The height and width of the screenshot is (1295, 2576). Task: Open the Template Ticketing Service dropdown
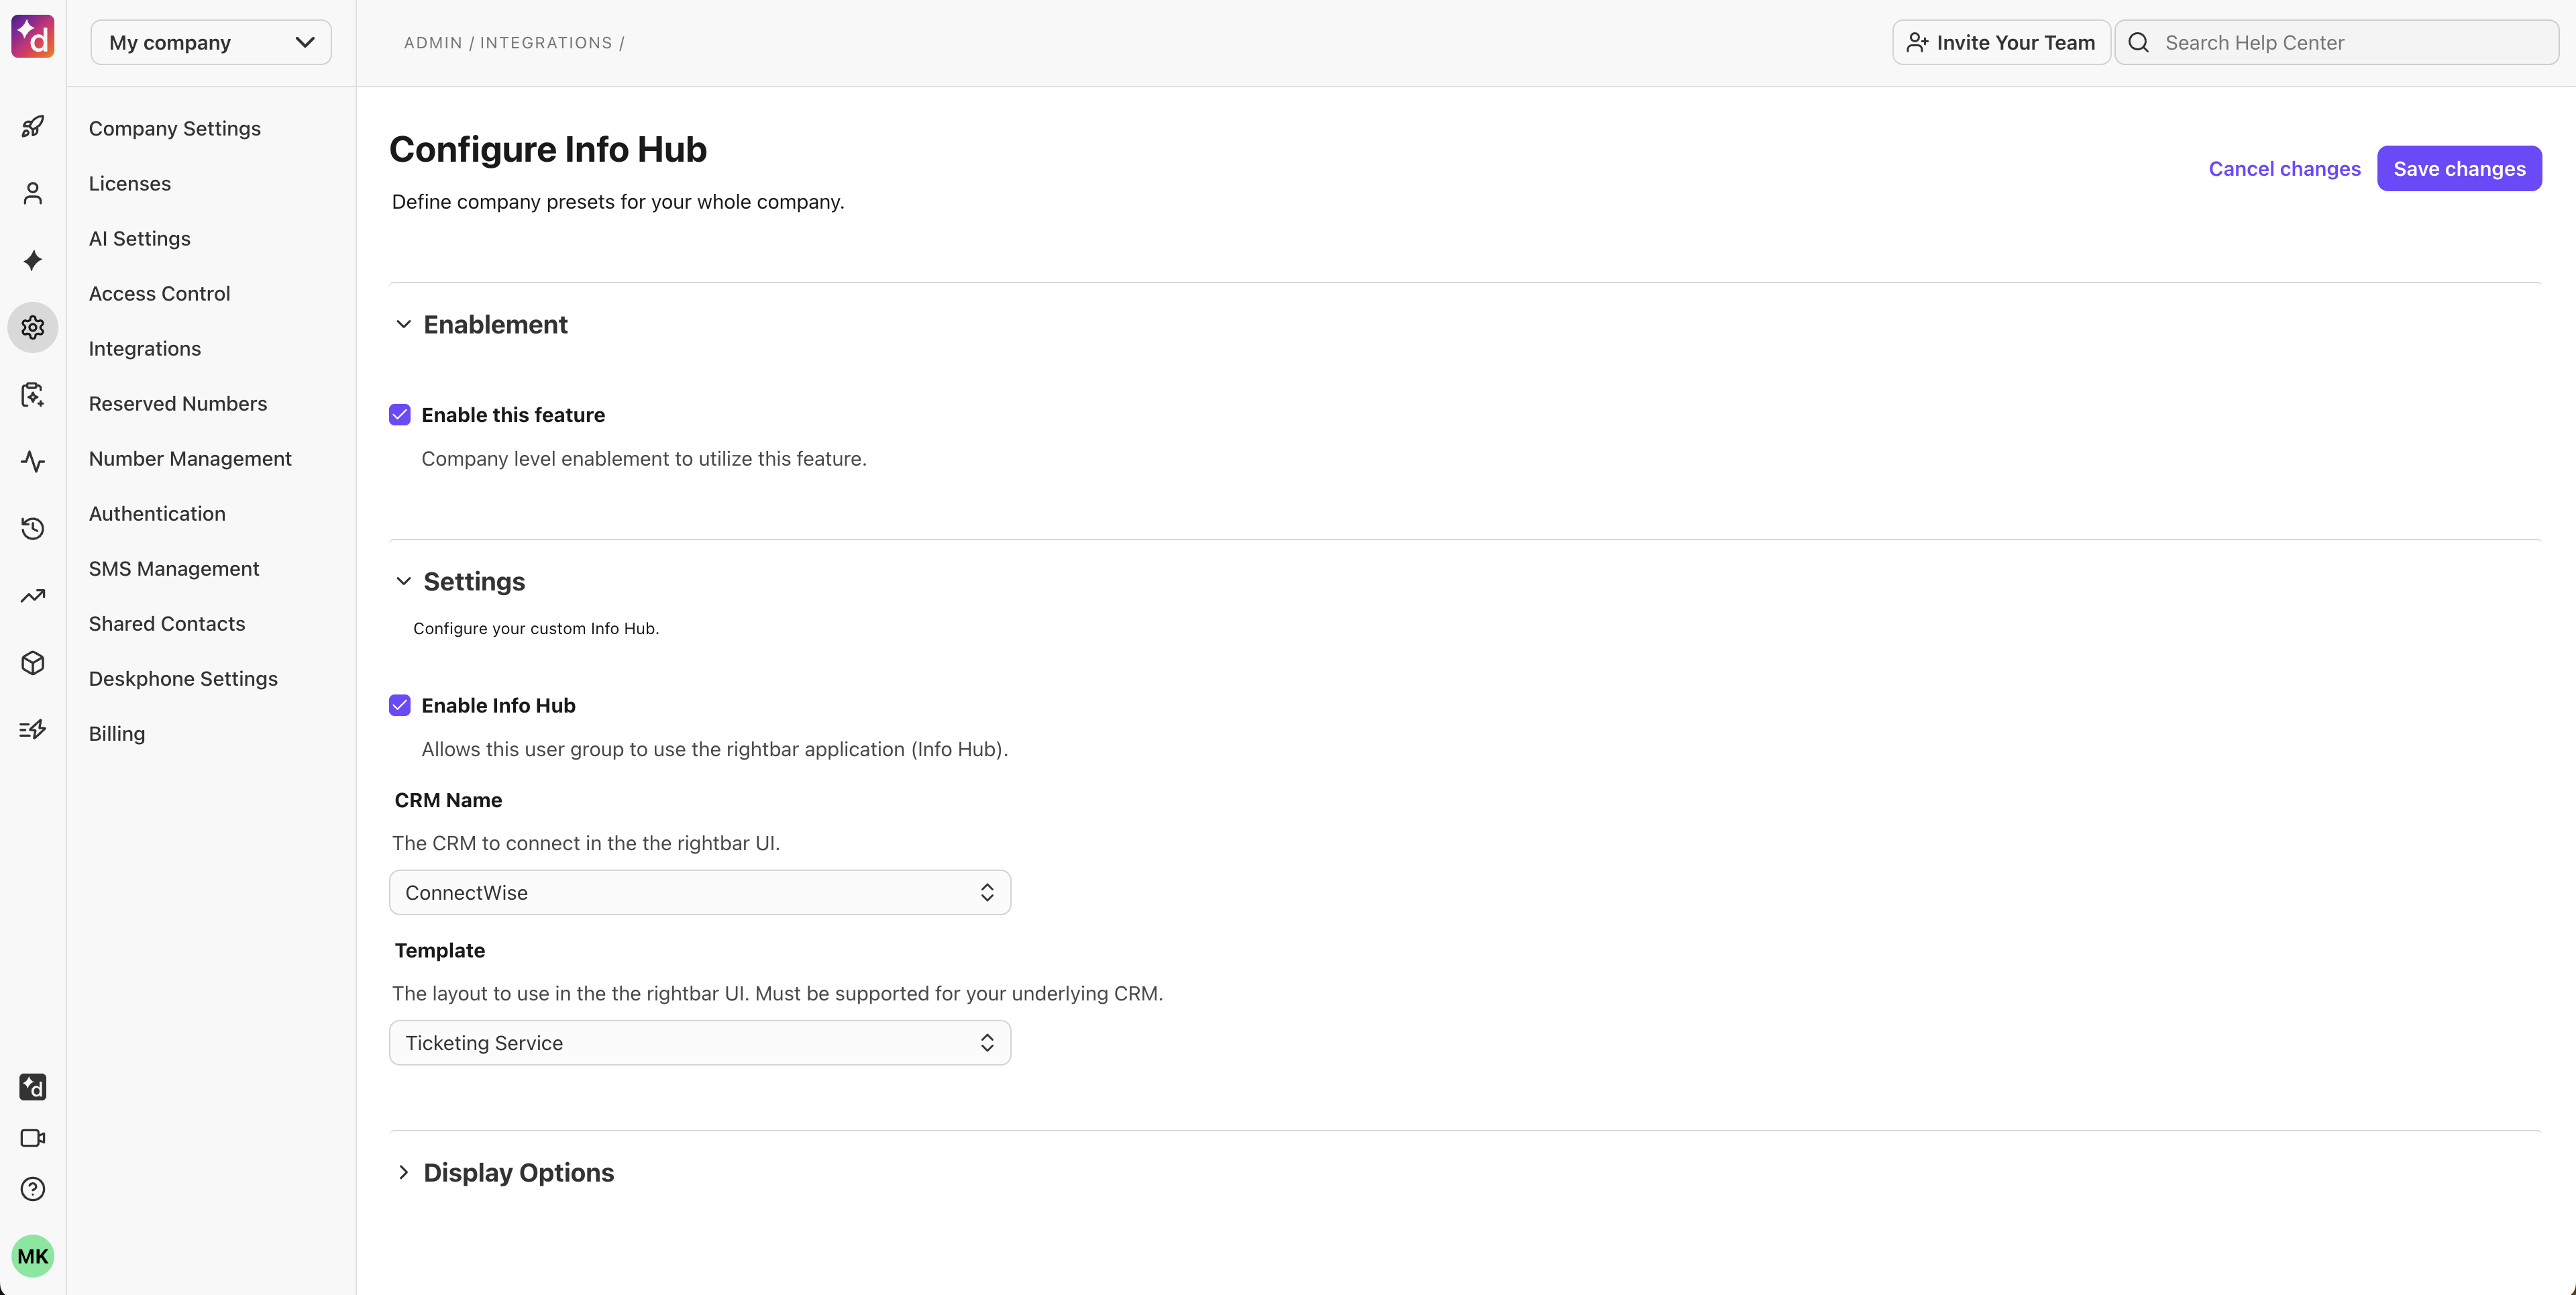coord(700,1043)
